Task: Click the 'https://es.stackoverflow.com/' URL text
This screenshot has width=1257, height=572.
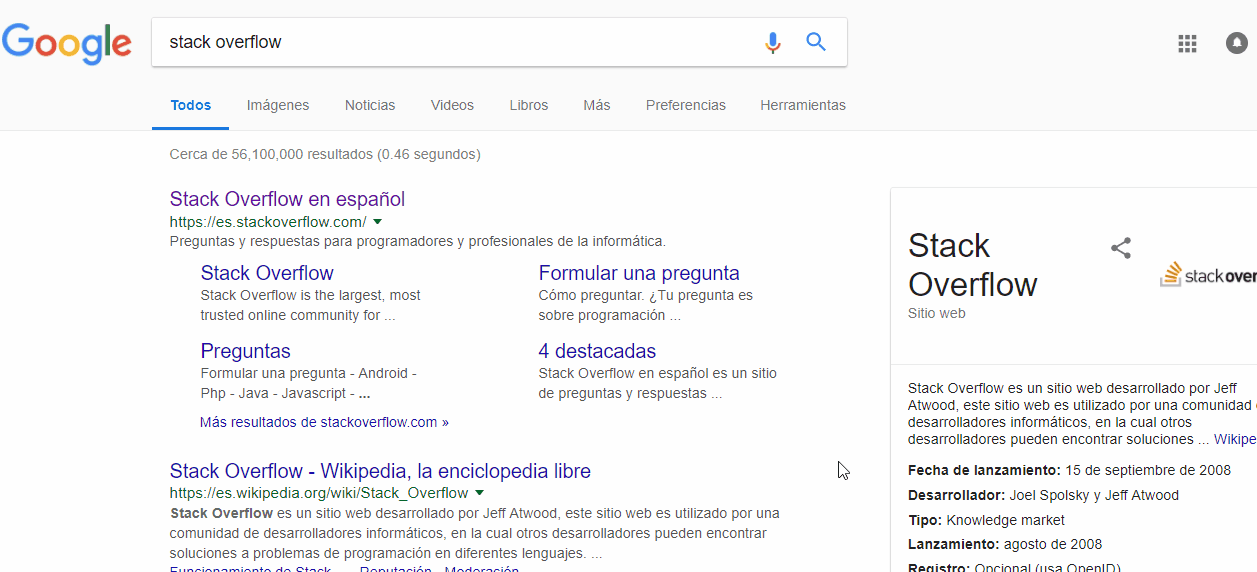Action: [x=268, y=222]
